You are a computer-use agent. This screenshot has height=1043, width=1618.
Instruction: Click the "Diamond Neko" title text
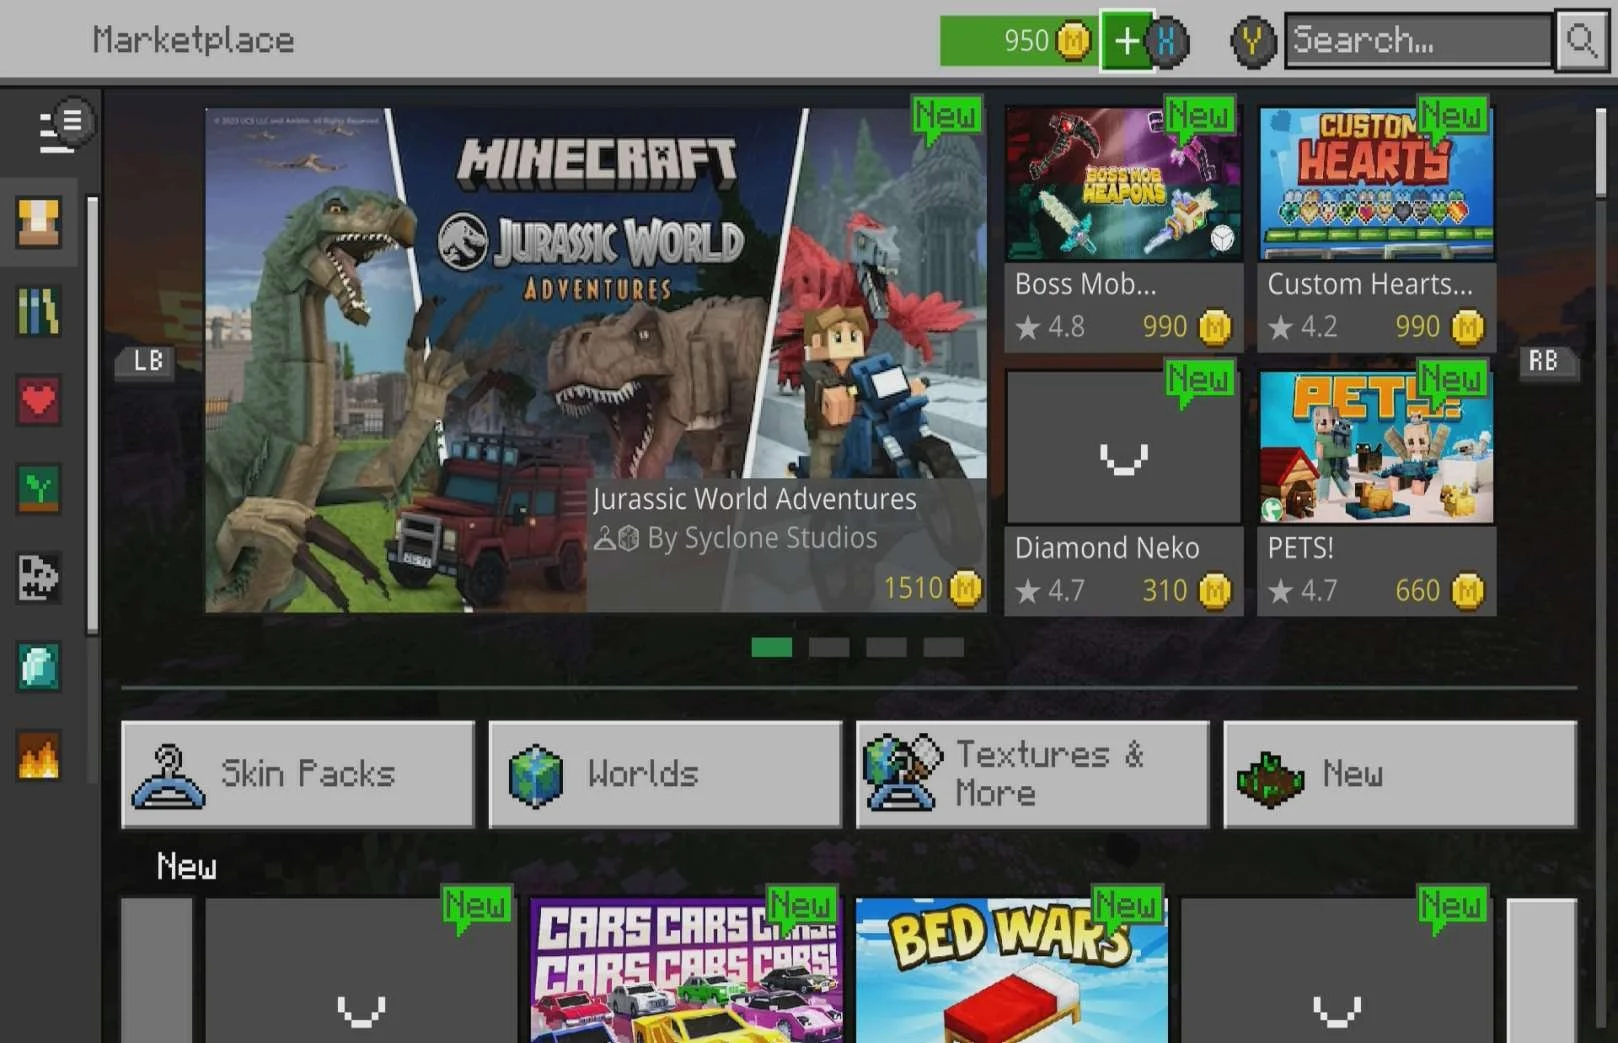coord(1107,548)
